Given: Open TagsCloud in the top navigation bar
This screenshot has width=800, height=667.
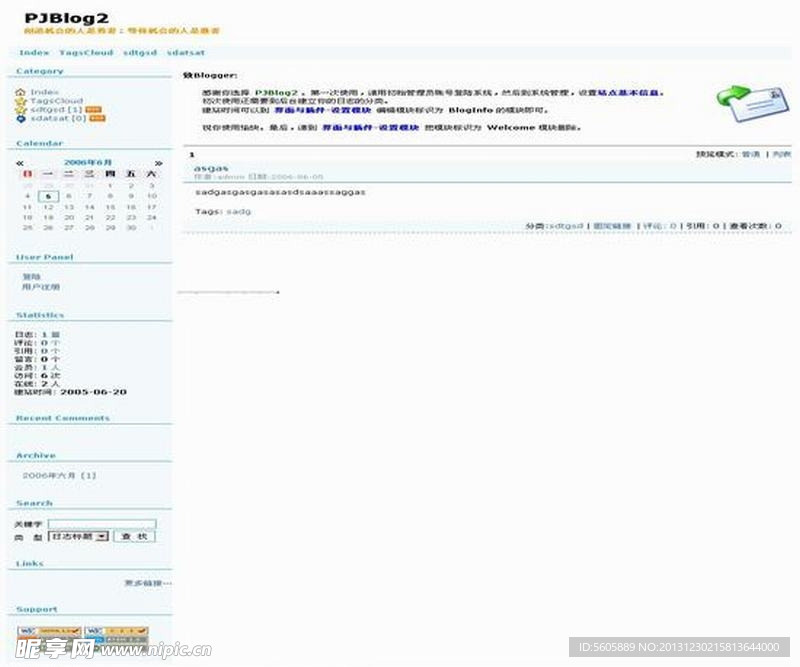Looking at the screenshot, I should pos(86,53).
